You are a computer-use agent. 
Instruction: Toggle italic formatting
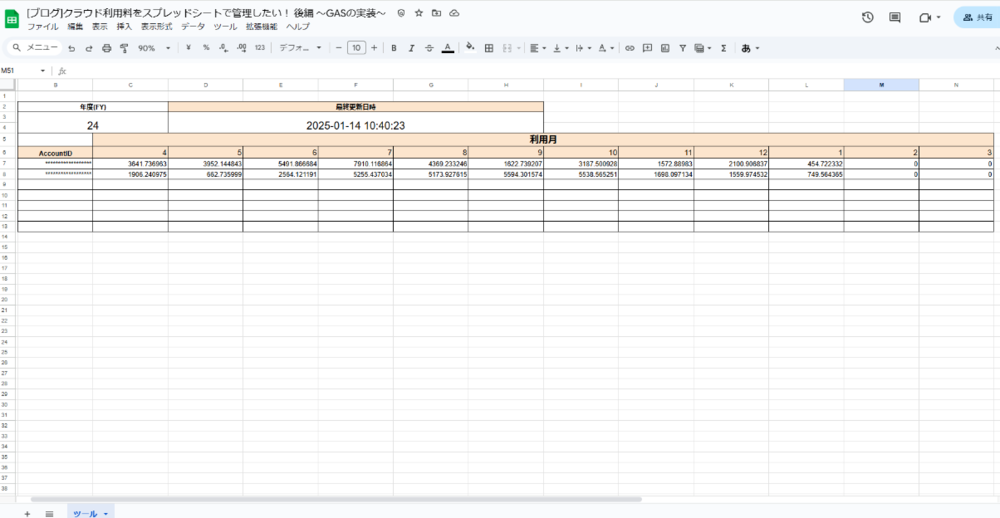click(x=411, y=48)
